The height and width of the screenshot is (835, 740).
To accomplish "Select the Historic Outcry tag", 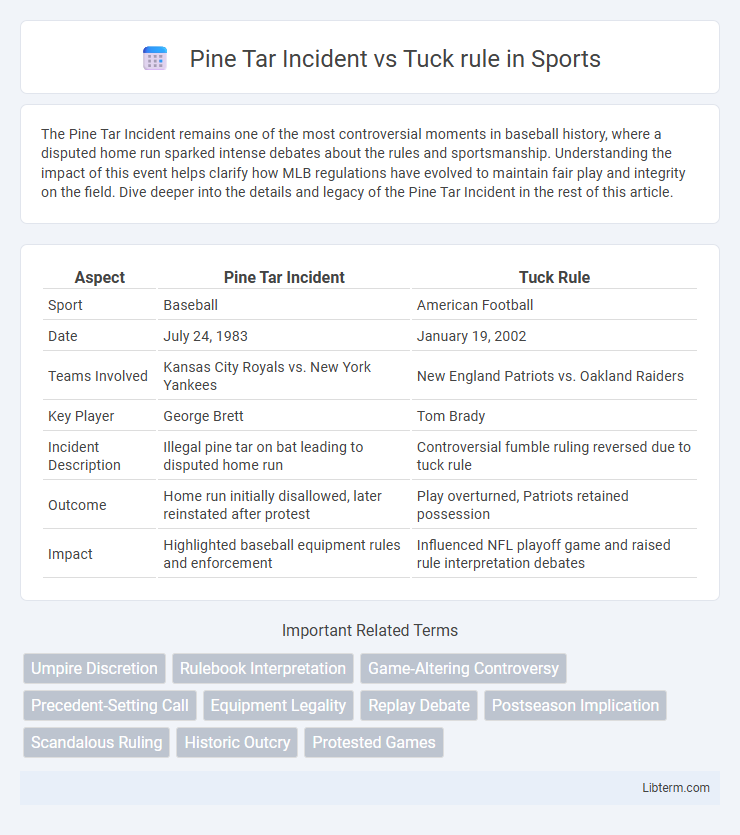I will (237, 742).
